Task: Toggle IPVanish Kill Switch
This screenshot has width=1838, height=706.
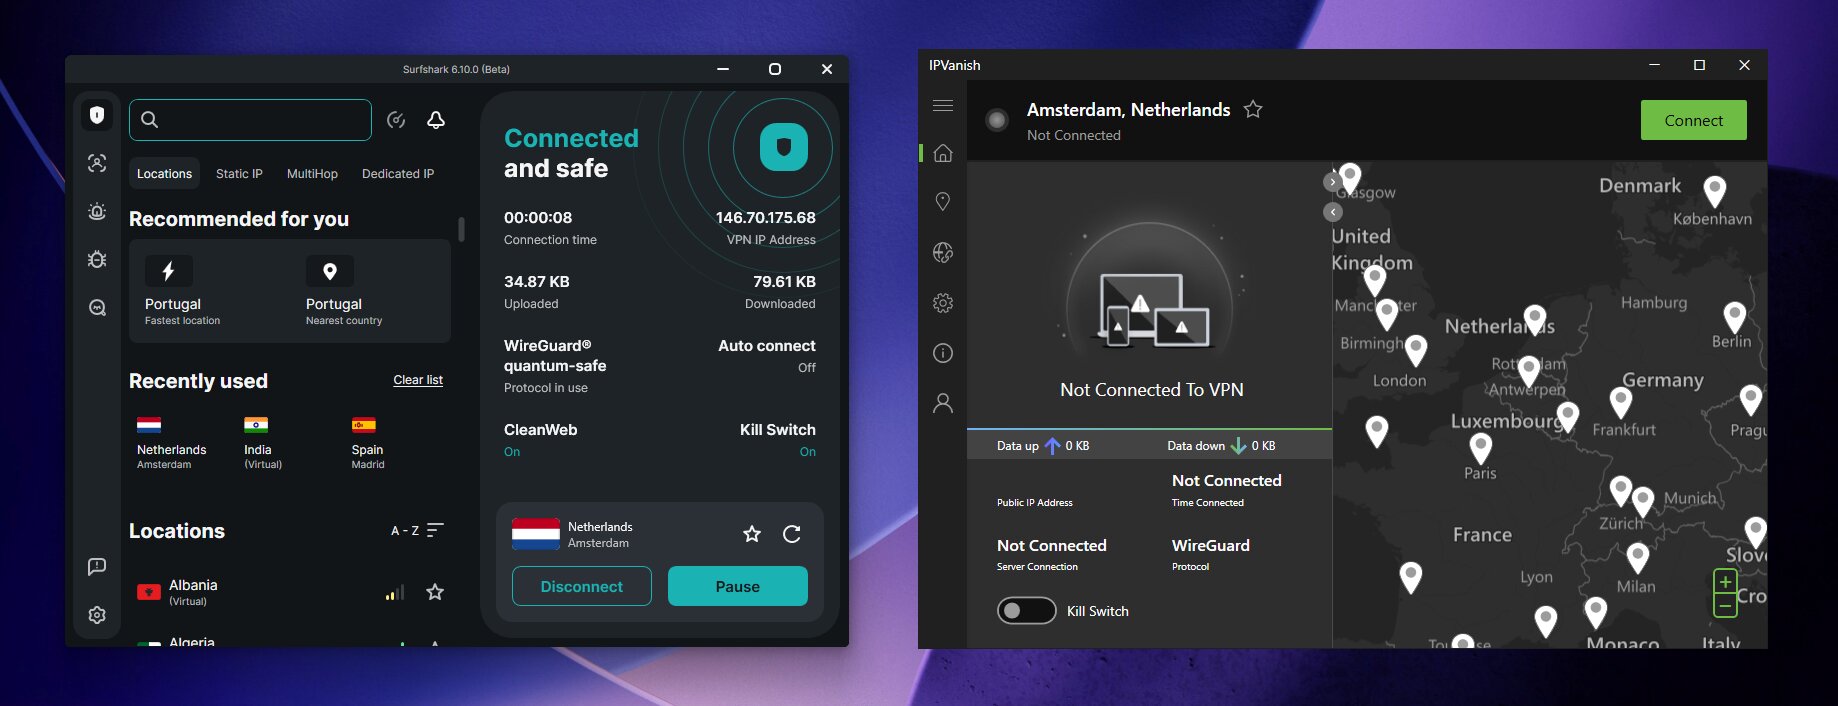Action: point(1026,611)
